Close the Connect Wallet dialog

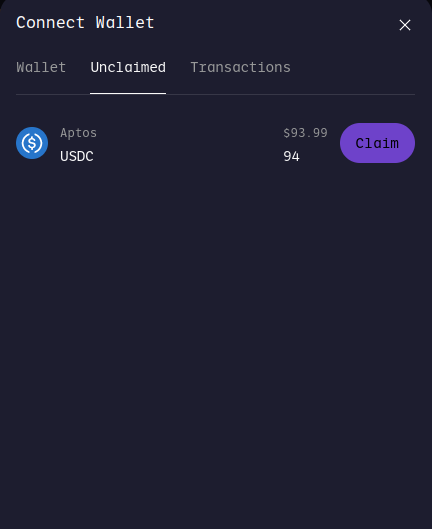point(405,25)
